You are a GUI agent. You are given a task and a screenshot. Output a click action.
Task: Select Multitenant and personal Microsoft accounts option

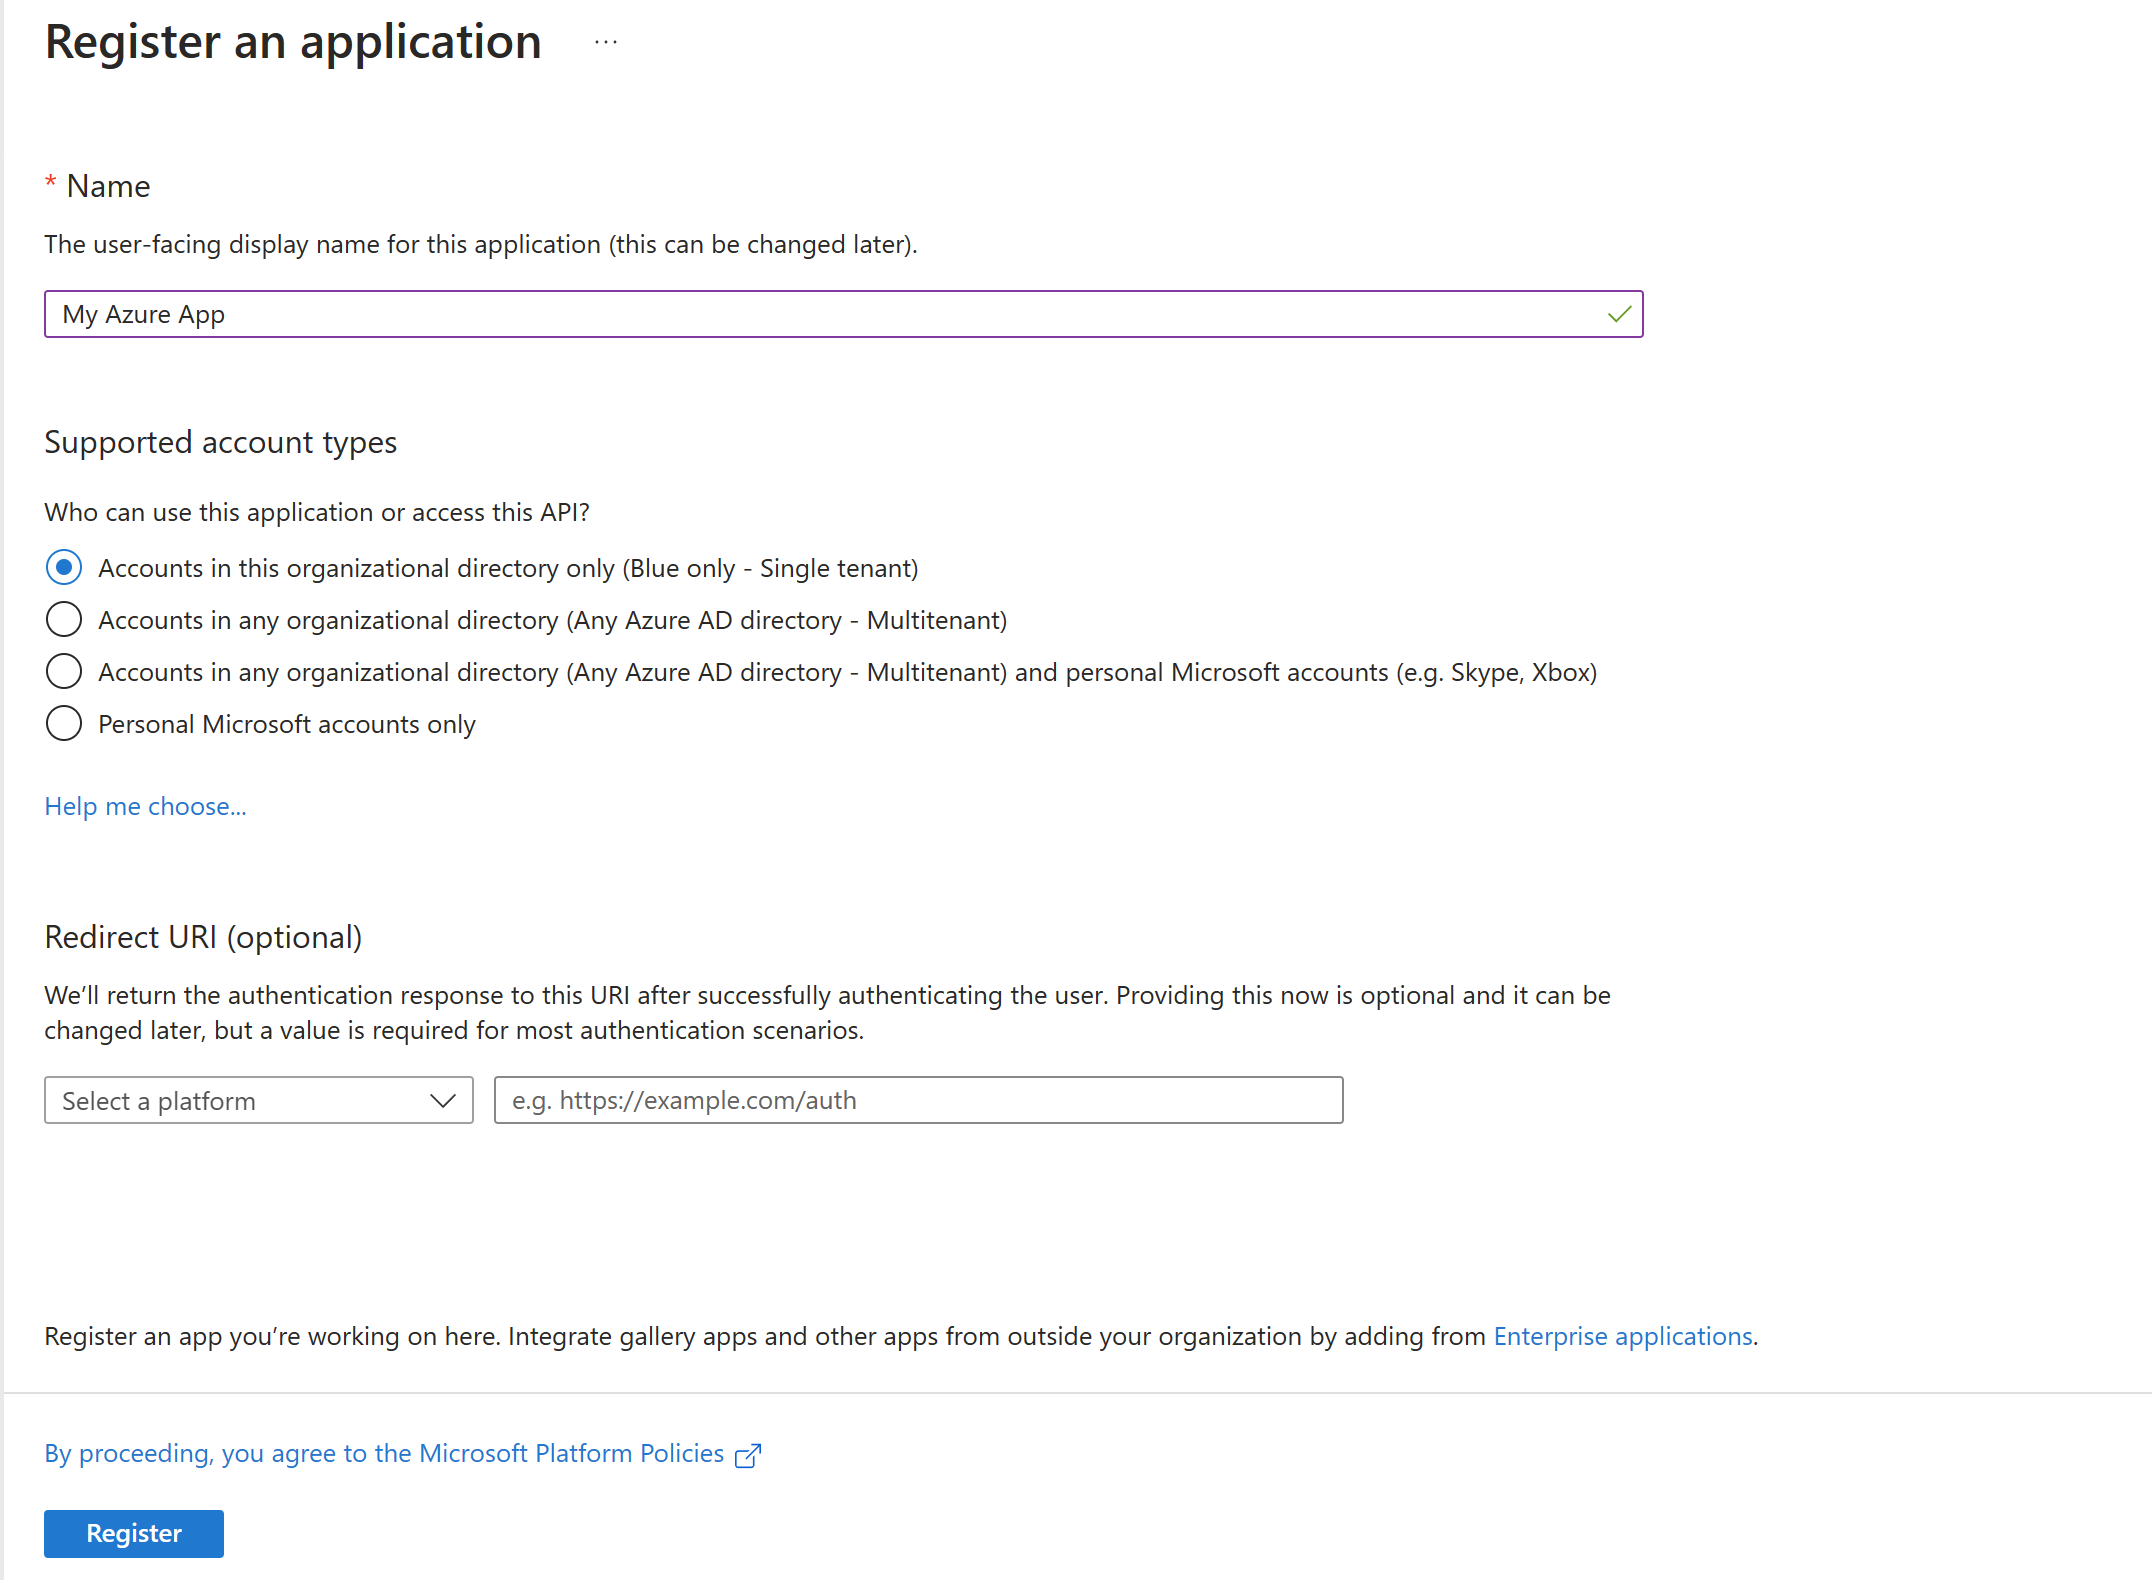[x=63, y=671]
